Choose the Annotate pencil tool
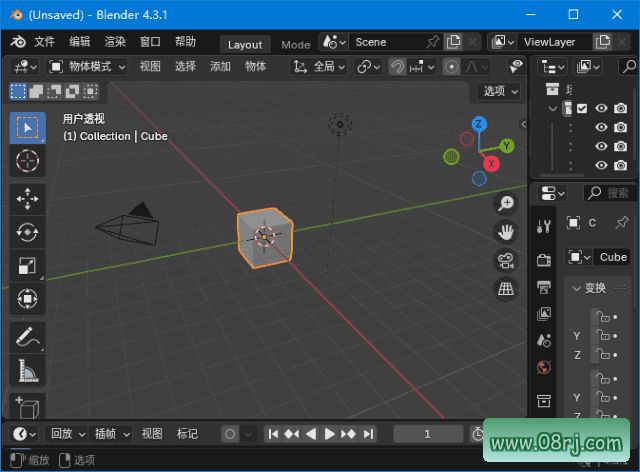Image resolution: width=640 pixels, height=472 pixels. (x=27, y=337)
